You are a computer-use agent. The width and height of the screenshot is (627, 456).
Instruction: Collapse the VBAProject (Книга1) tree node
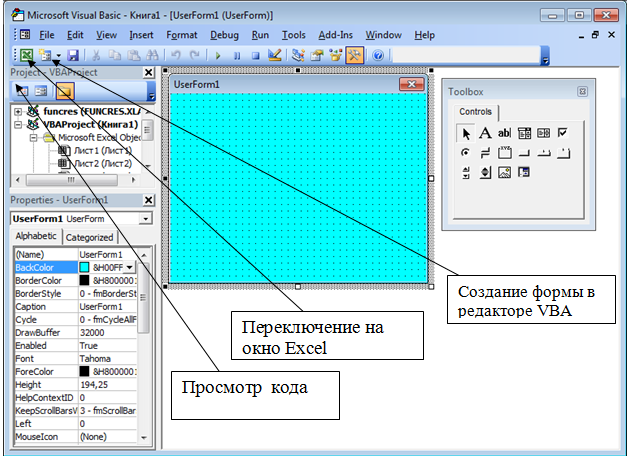pyautogui.click(x=19, y=124)
